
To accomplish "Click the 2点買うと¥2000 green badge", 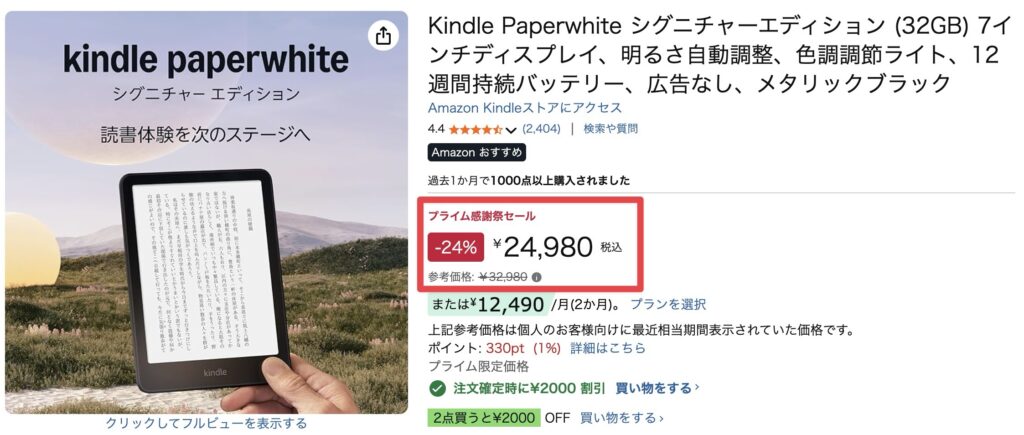I will [484, 418].
